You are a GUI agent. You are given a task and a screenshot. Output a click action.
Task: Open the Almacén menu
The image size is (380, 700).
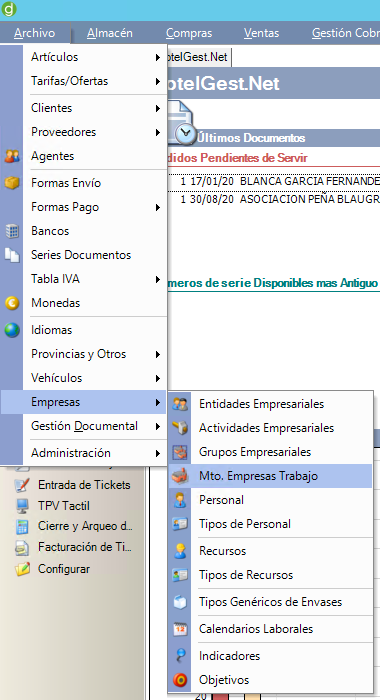pyautogui.click(x=110, y=33)
